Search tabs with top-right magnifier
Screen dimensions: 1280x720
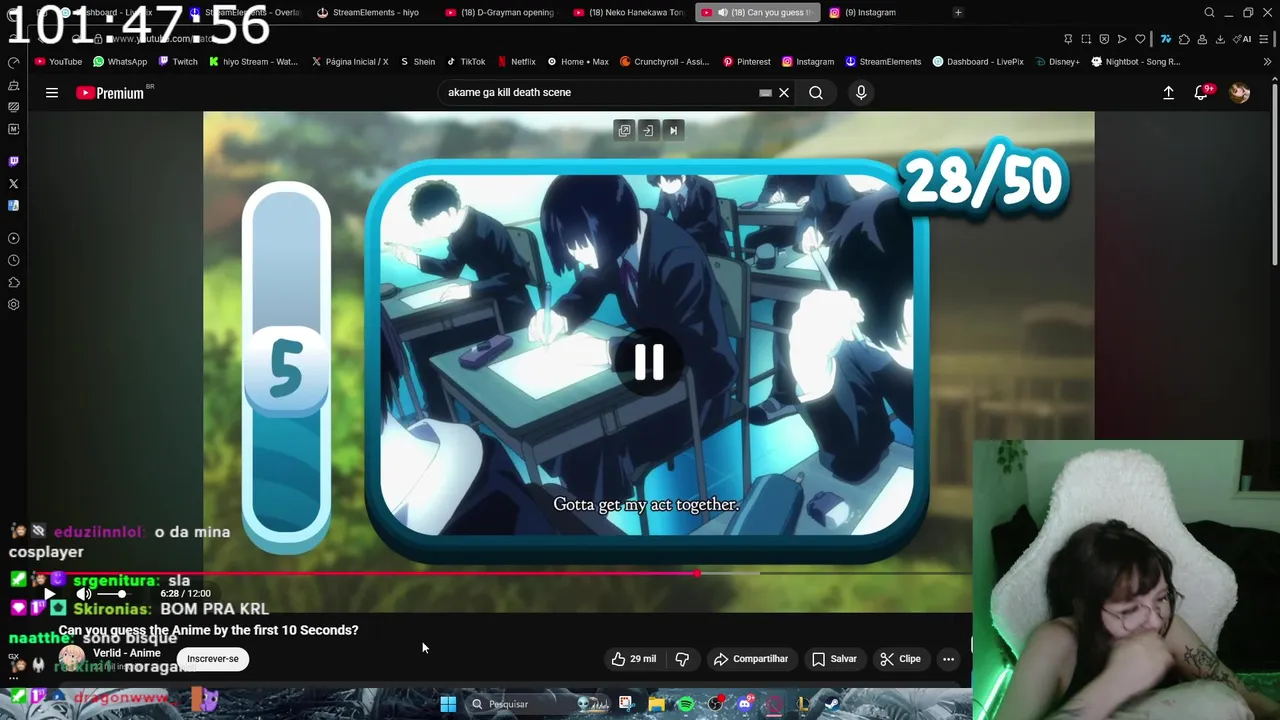click(1209, 13)
